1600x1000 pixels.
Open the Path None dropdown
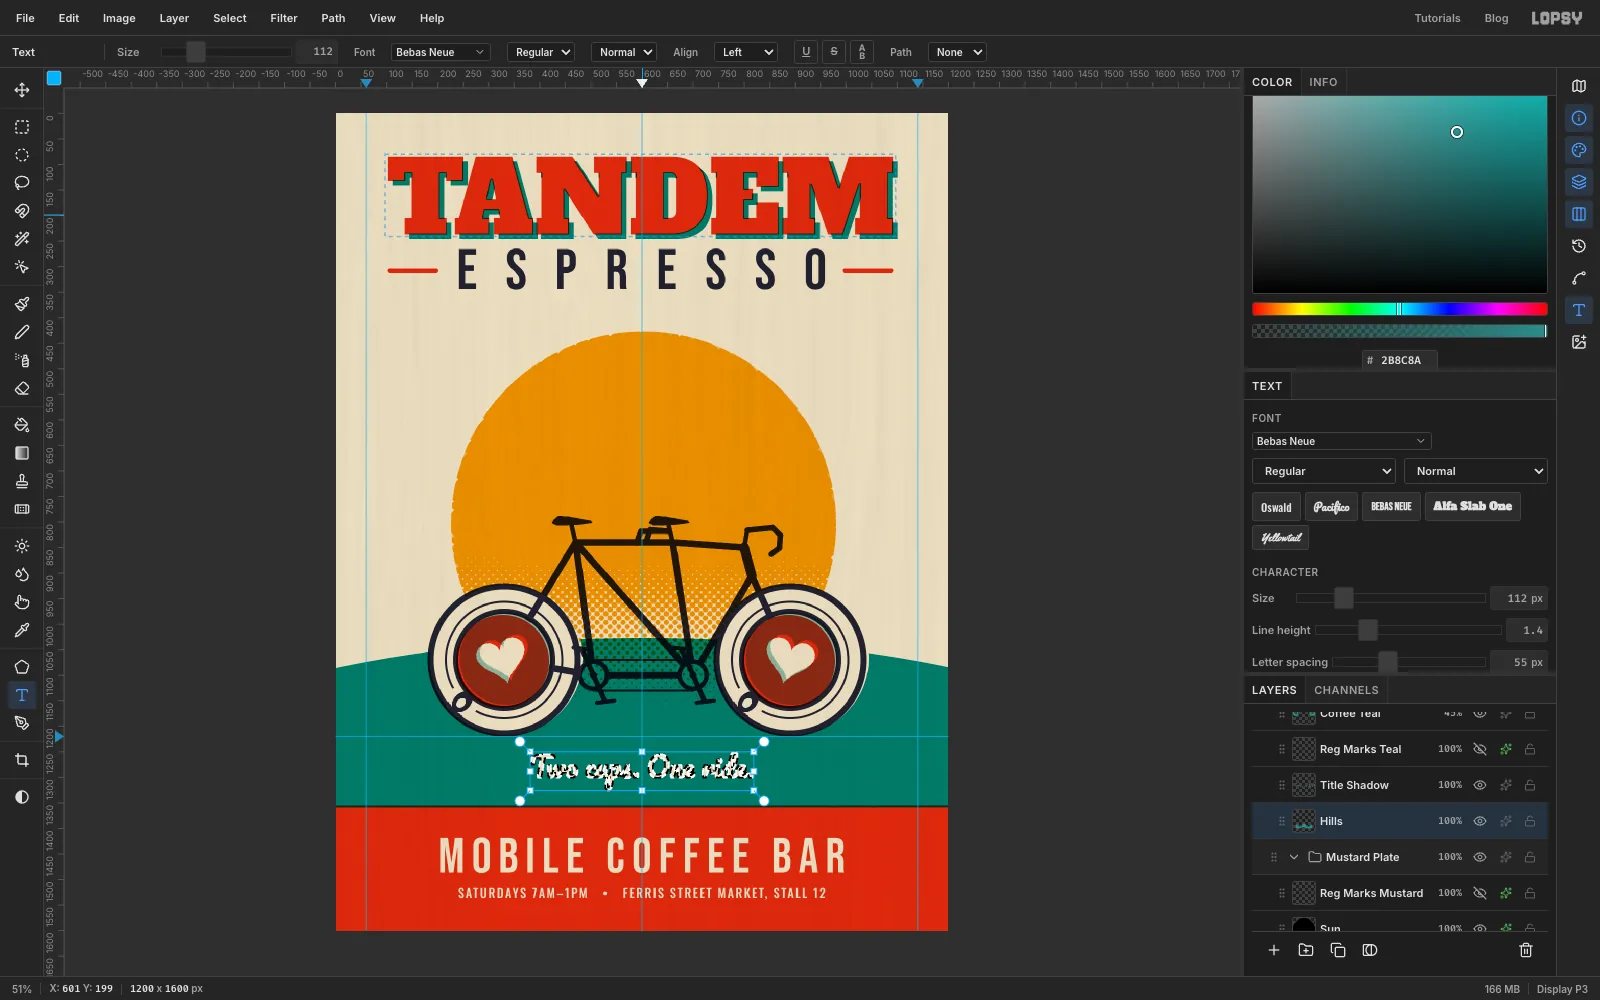(x=957, y=52)
